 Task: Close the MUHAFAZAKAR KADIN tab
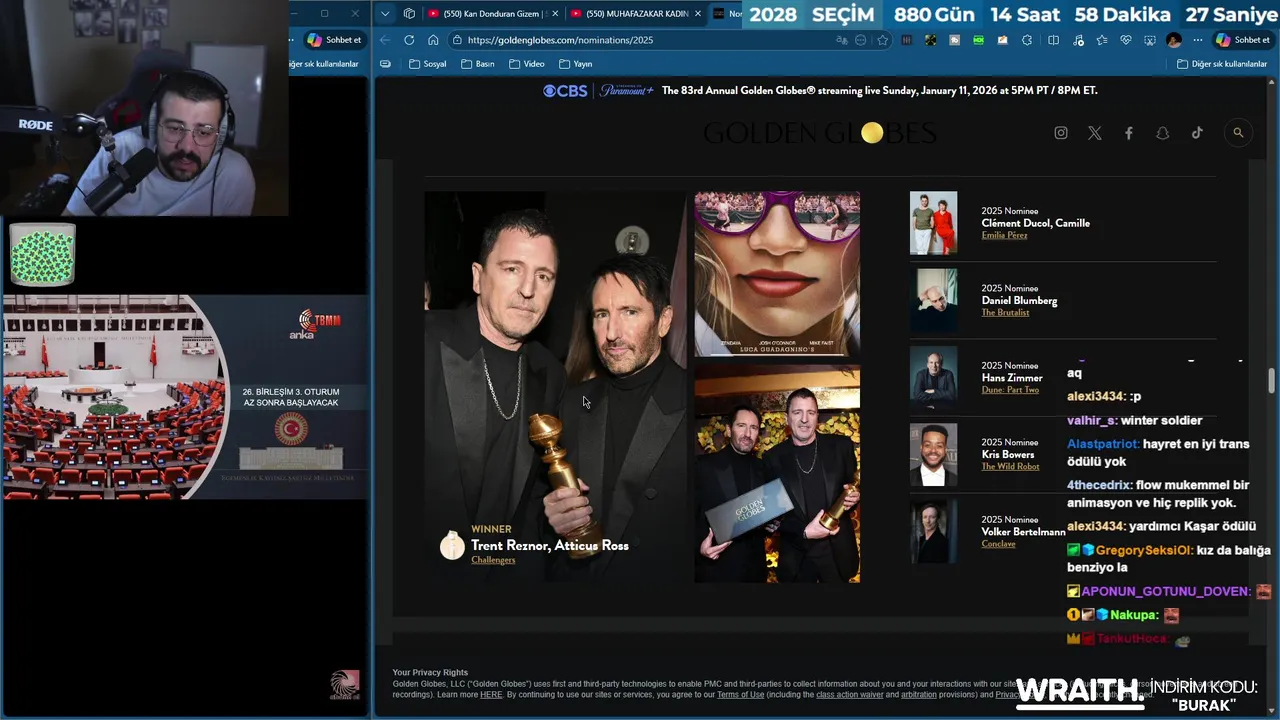click(698, 14)
